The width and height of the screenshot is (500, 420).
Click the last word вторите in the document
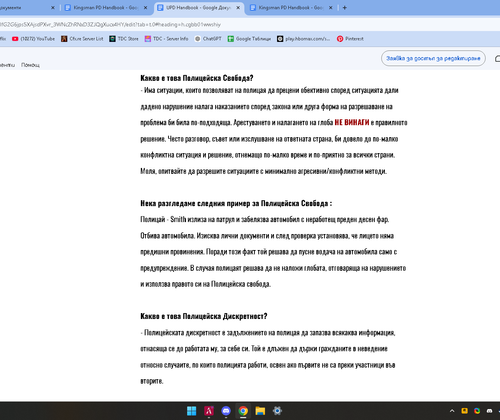coord(152,381)
